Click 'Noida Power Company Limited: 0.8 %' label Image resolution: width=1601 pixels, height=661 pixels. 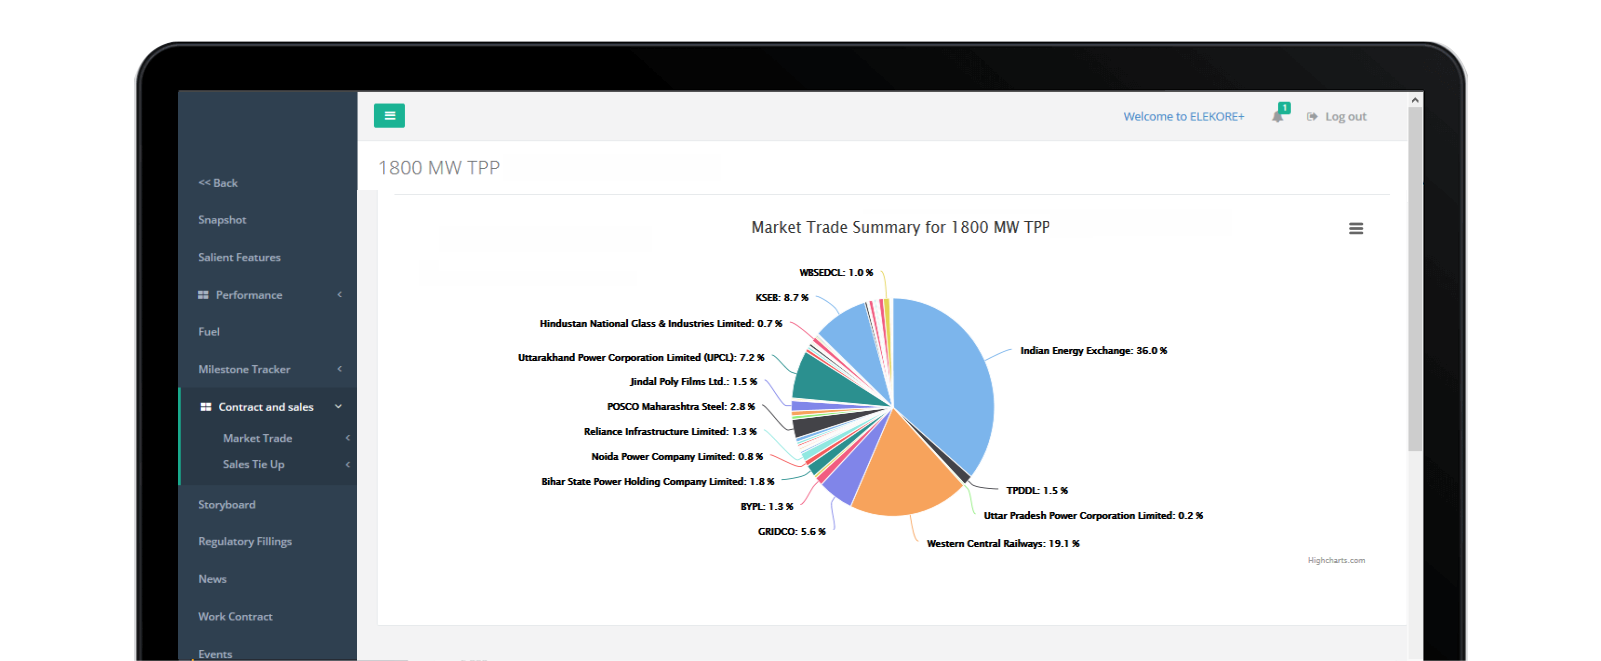click(677, 457)
